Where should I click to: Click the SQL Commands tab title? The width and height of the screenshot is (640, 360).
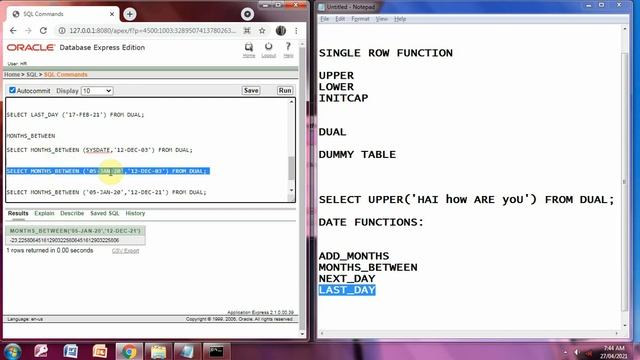[x=43, y=14]
